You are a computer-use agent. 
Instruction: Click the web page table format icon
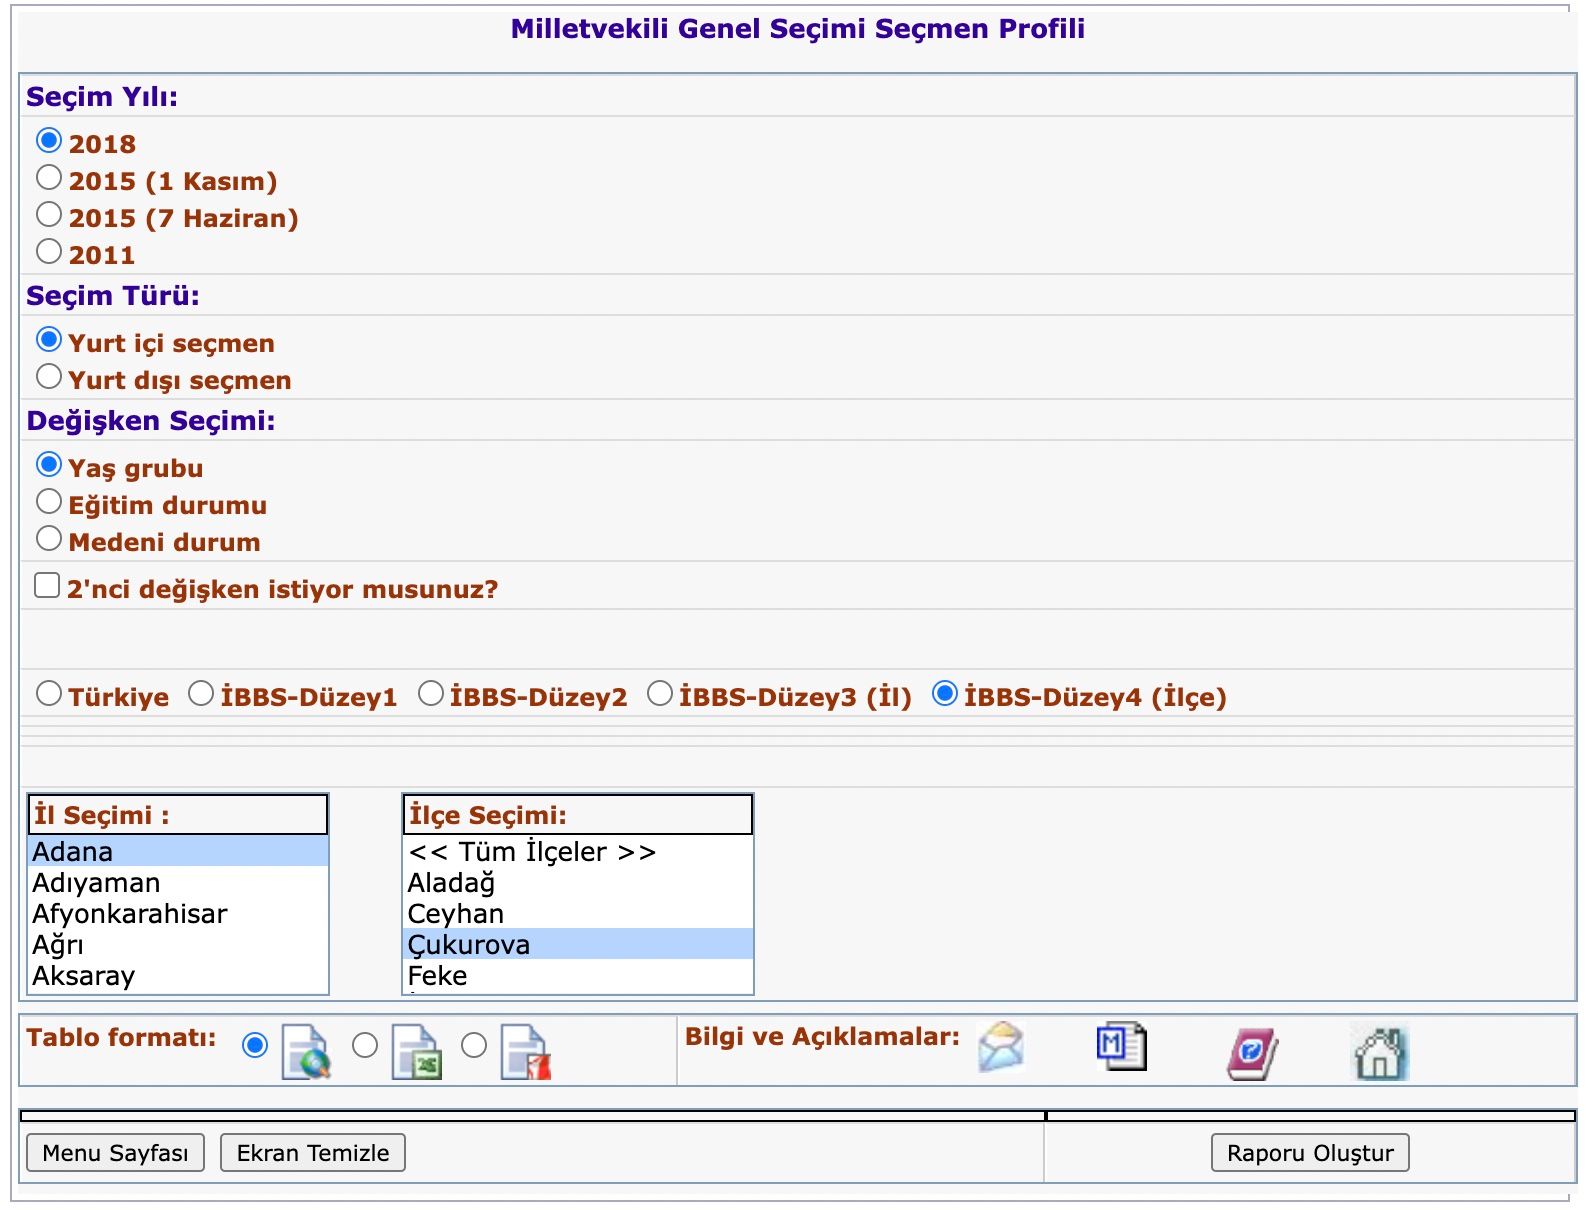[306, 1051]
